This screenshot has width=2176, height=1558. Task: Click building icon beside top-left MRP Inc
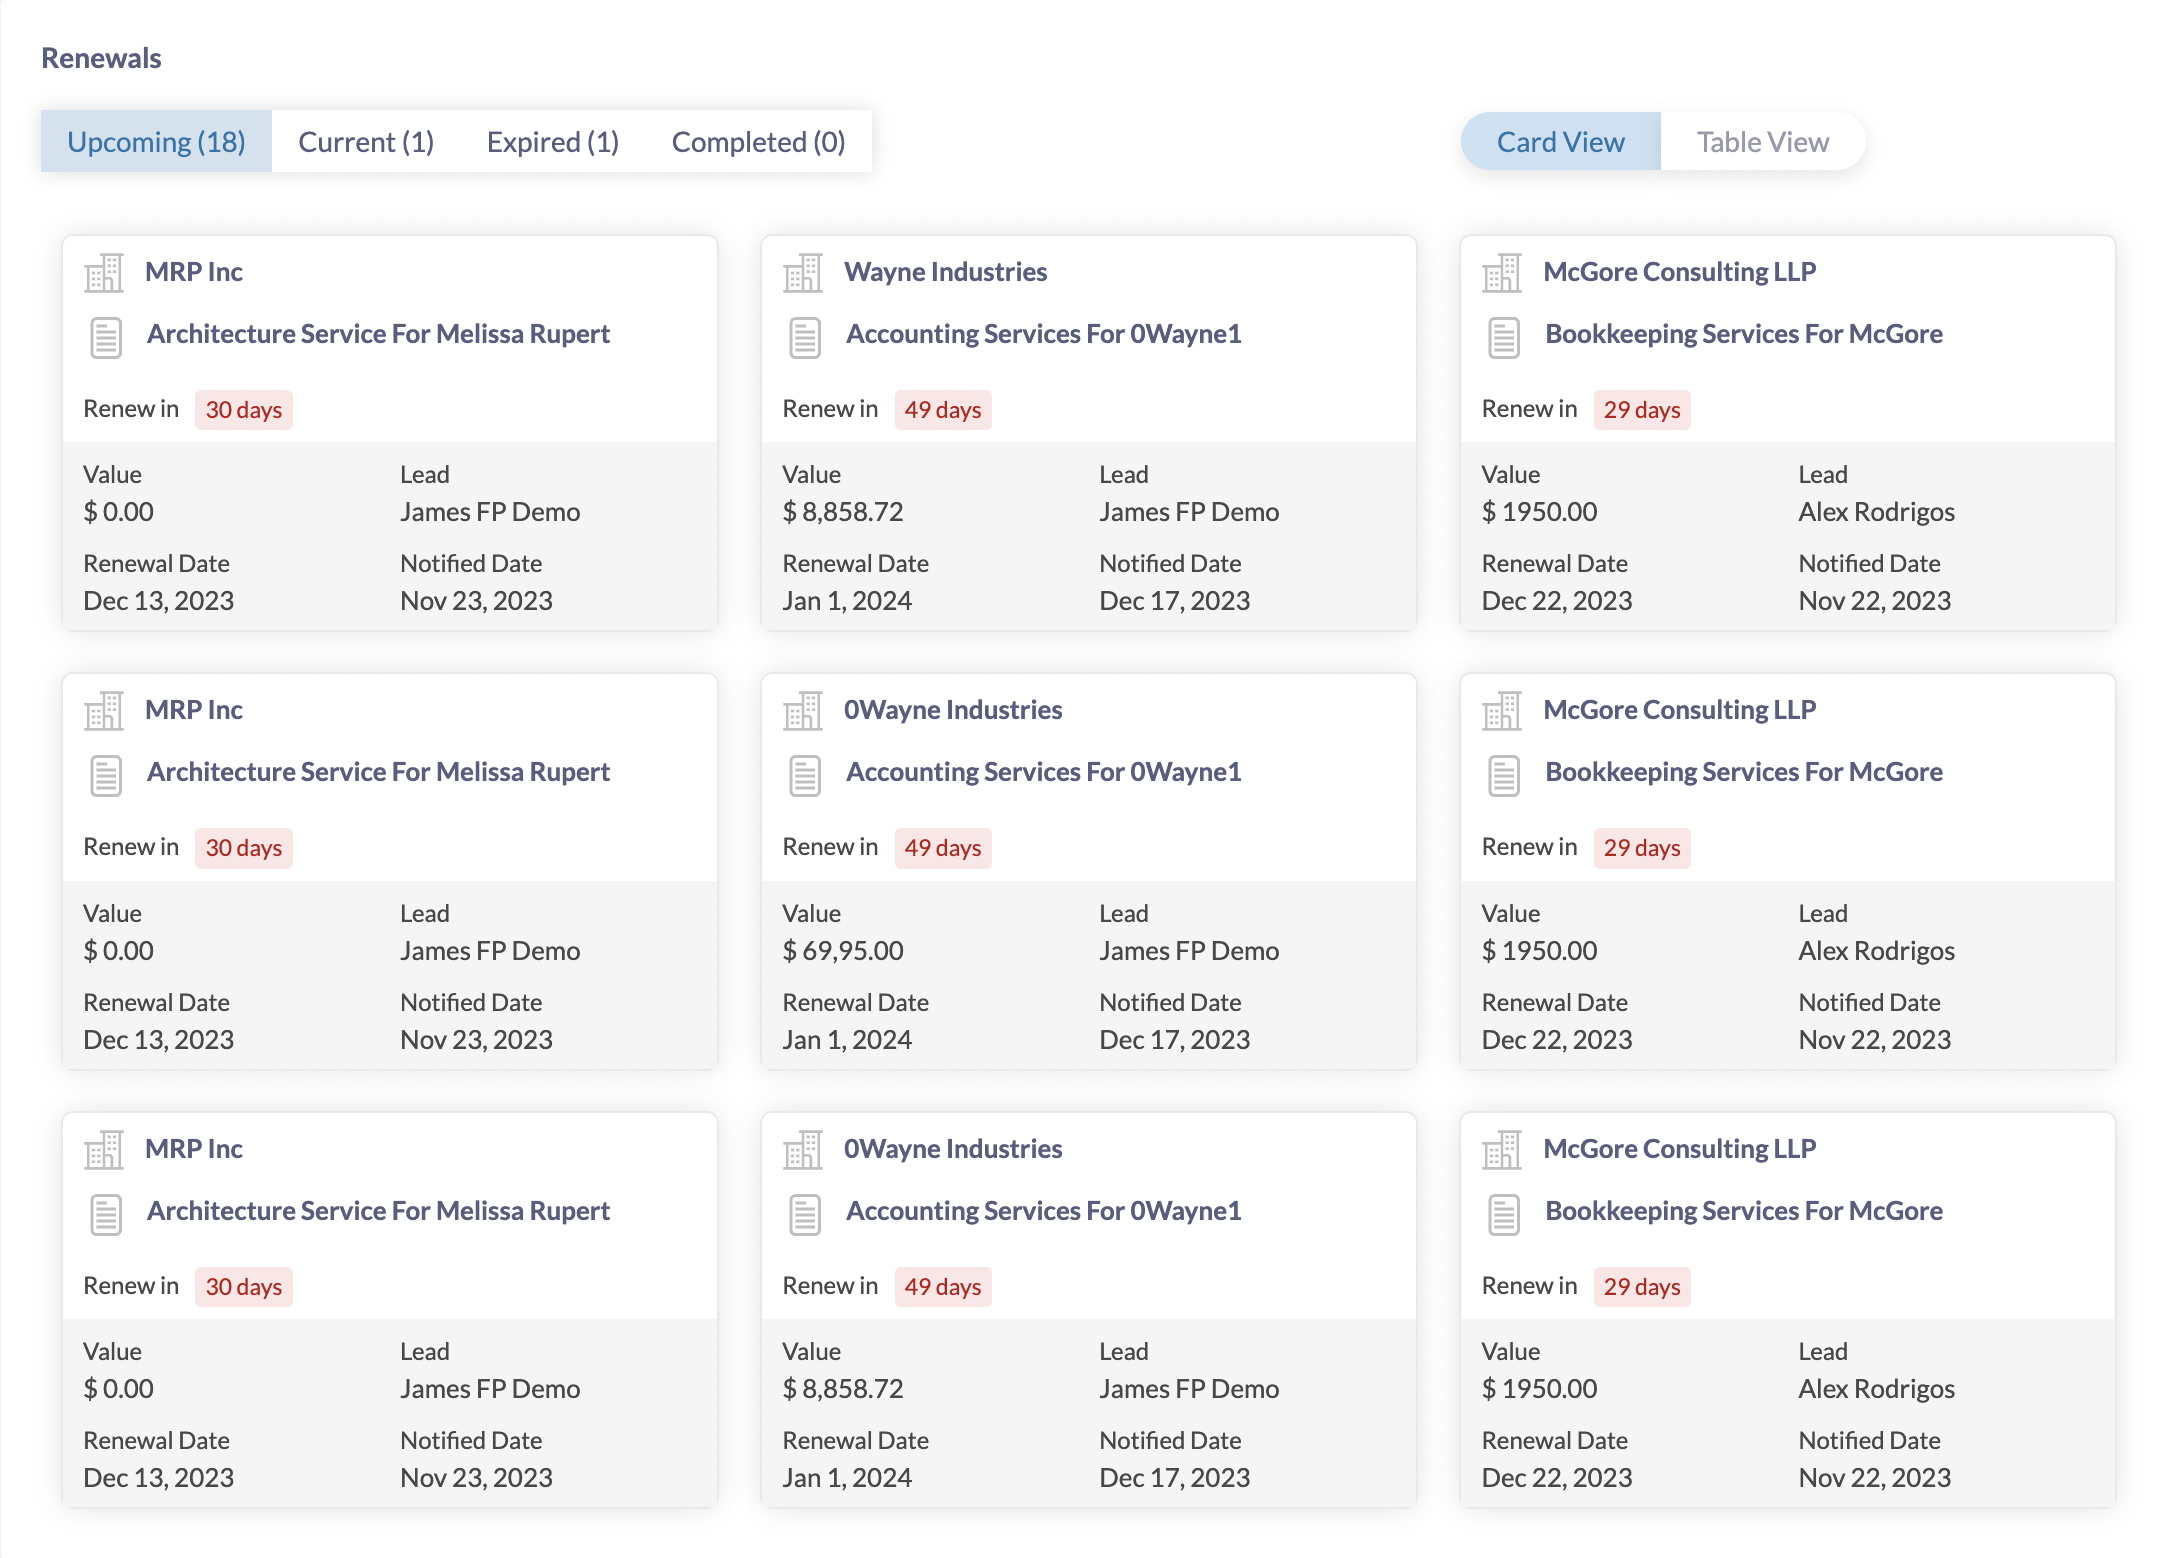104,272
